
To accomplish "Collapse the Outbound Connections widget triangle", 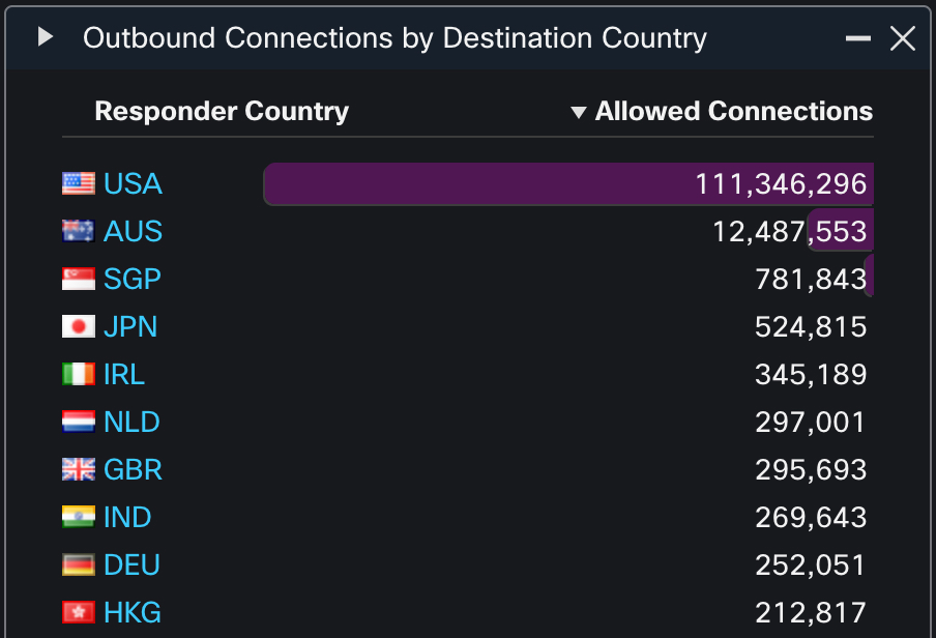I will coord(45,38).
